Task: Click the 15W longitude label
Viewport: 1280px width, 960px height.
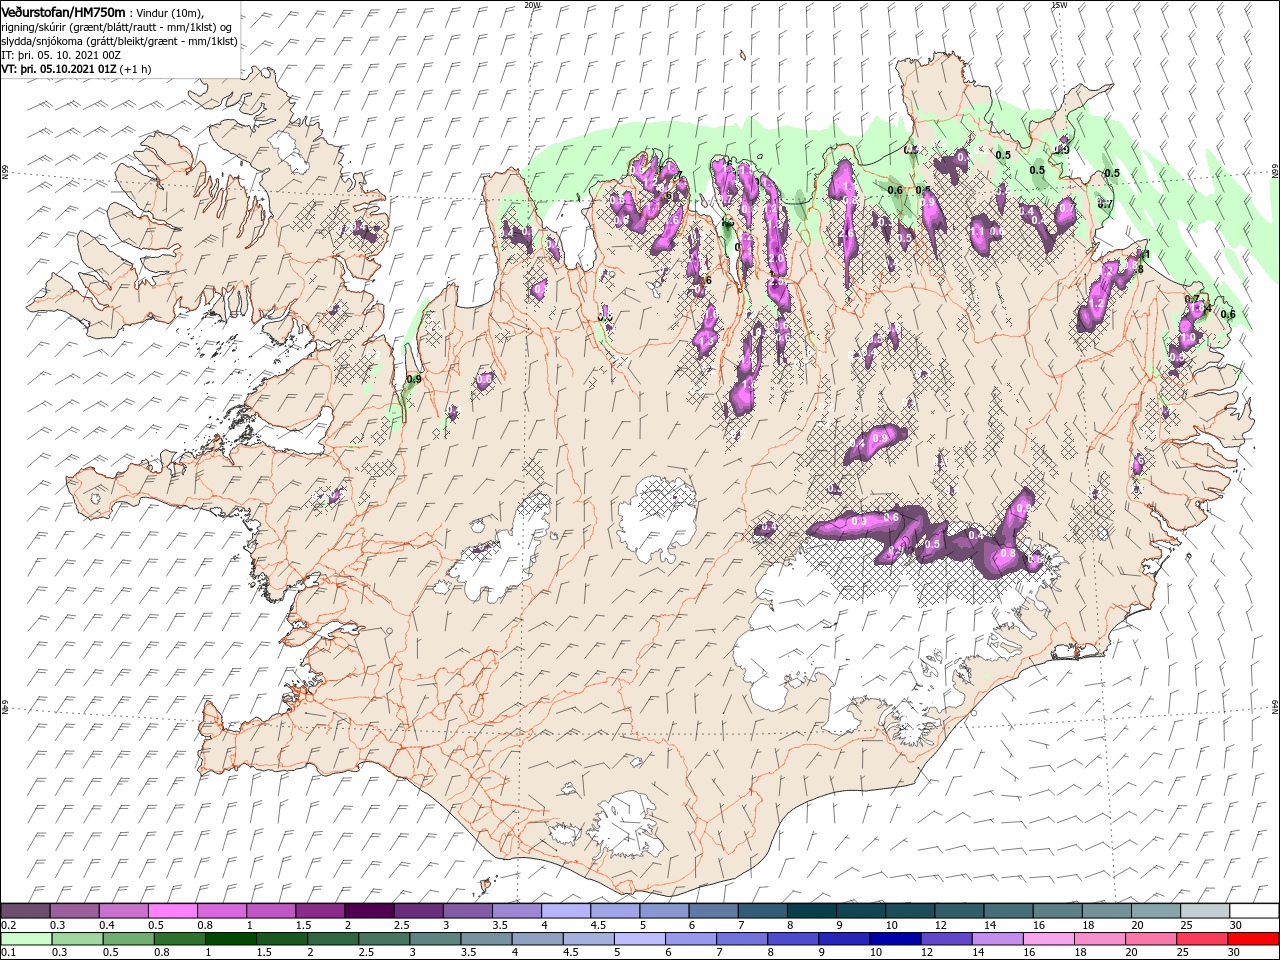Action: tap(1059, 4)
